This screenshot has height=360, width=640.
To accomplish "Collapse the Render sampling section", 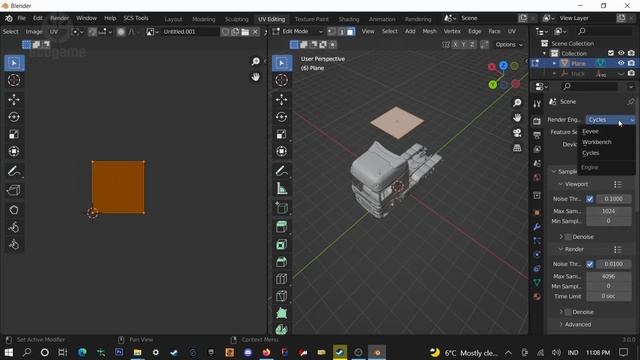I will tap(560, 249).
